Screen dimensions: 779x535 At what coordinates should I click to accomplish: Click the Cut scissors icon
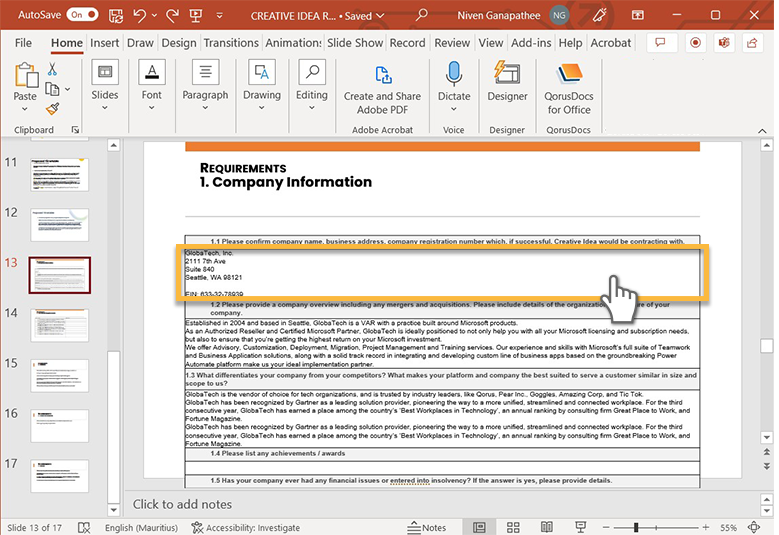tap(52, 69)
